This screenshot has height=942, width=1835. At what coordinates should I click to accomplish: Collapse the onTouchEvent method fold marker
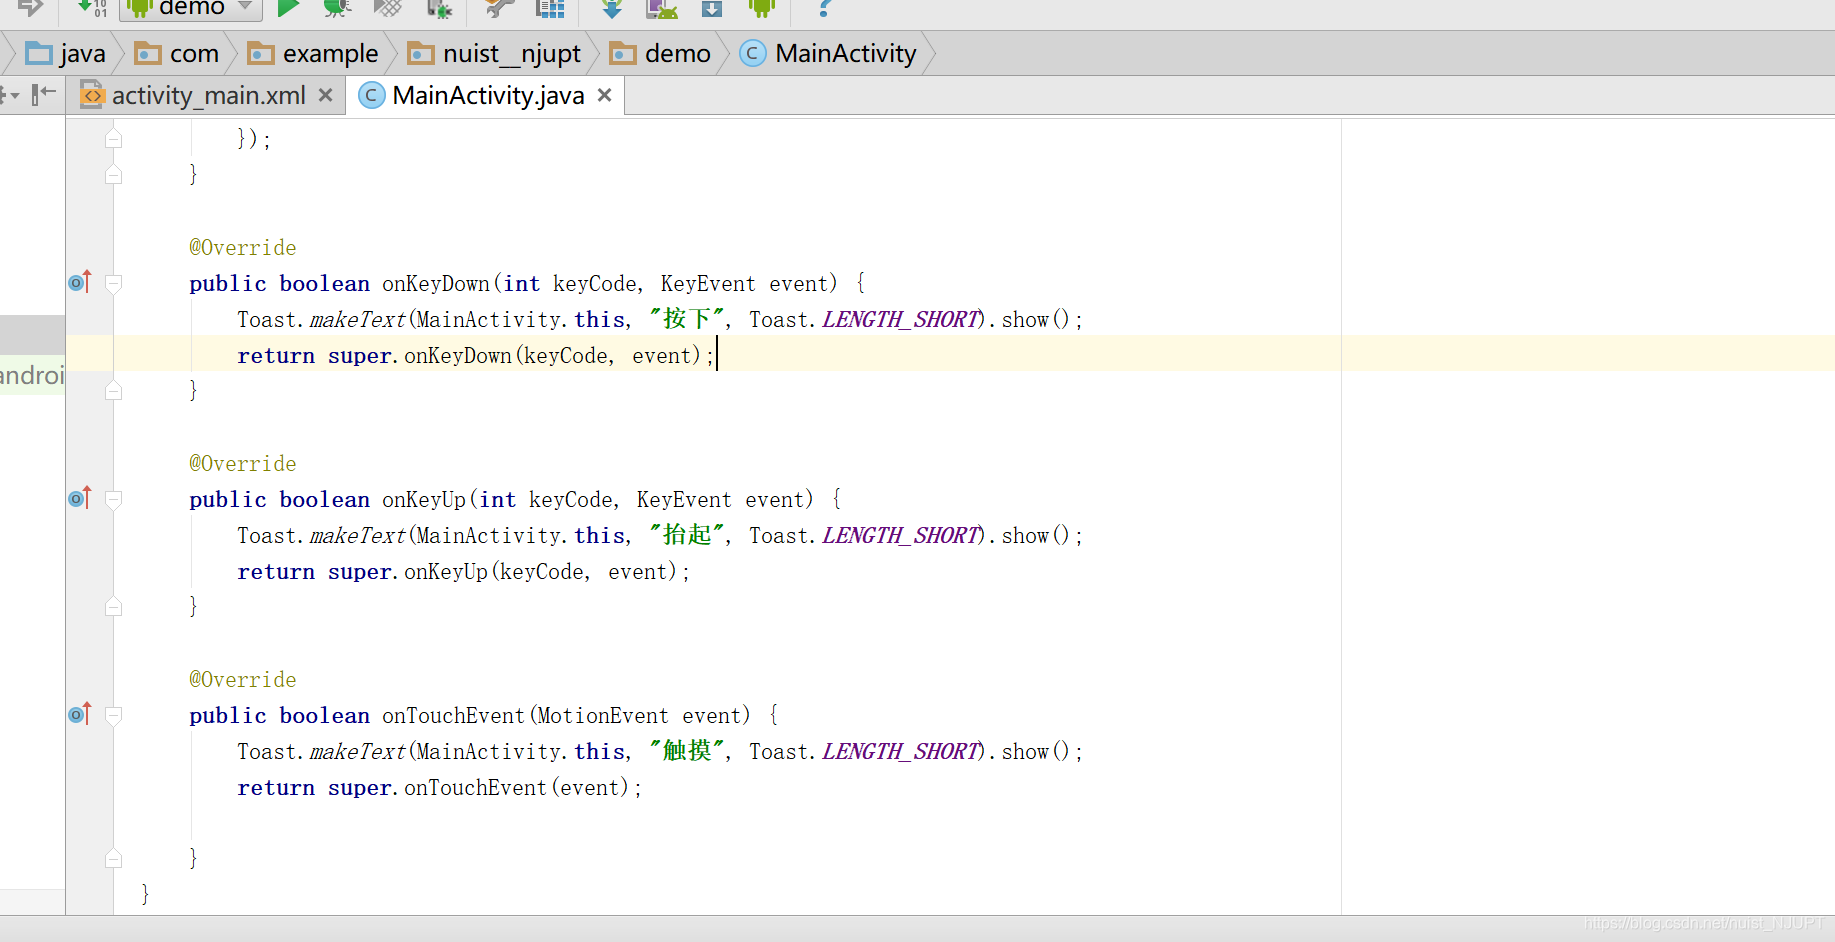point(114,716)
